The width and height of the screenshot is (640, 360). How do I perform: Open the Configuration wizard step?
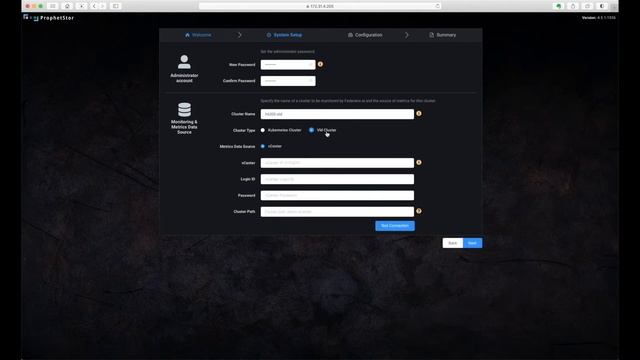(x=365, y=35)
